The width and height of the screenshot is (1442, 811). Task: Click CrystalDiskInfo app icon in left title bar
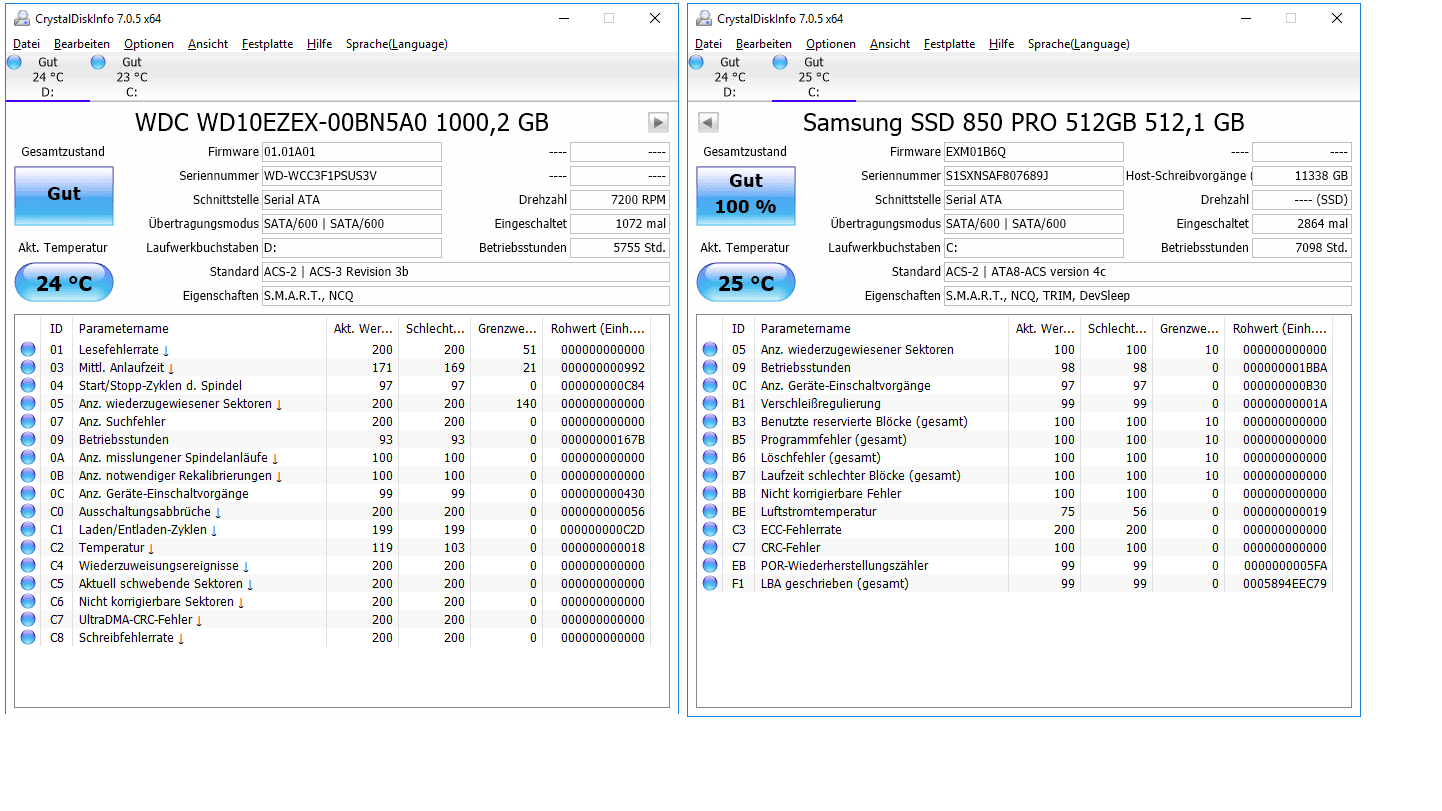(x=21, y=18)
